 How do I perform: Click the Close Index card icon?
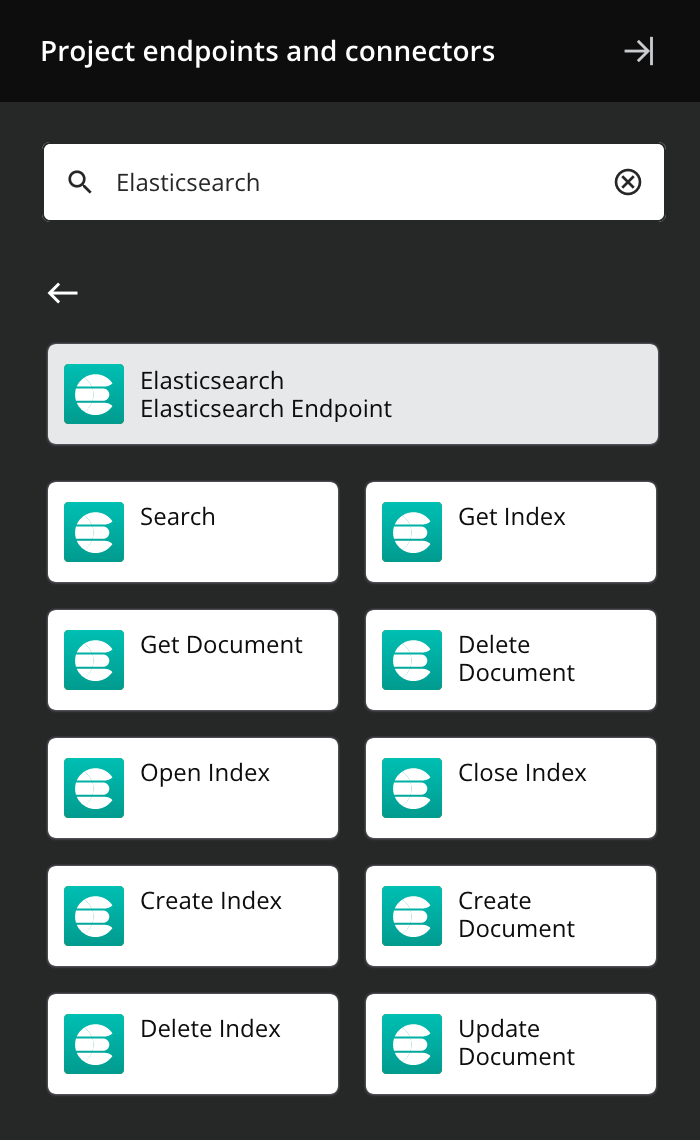(x=412, y=788)
